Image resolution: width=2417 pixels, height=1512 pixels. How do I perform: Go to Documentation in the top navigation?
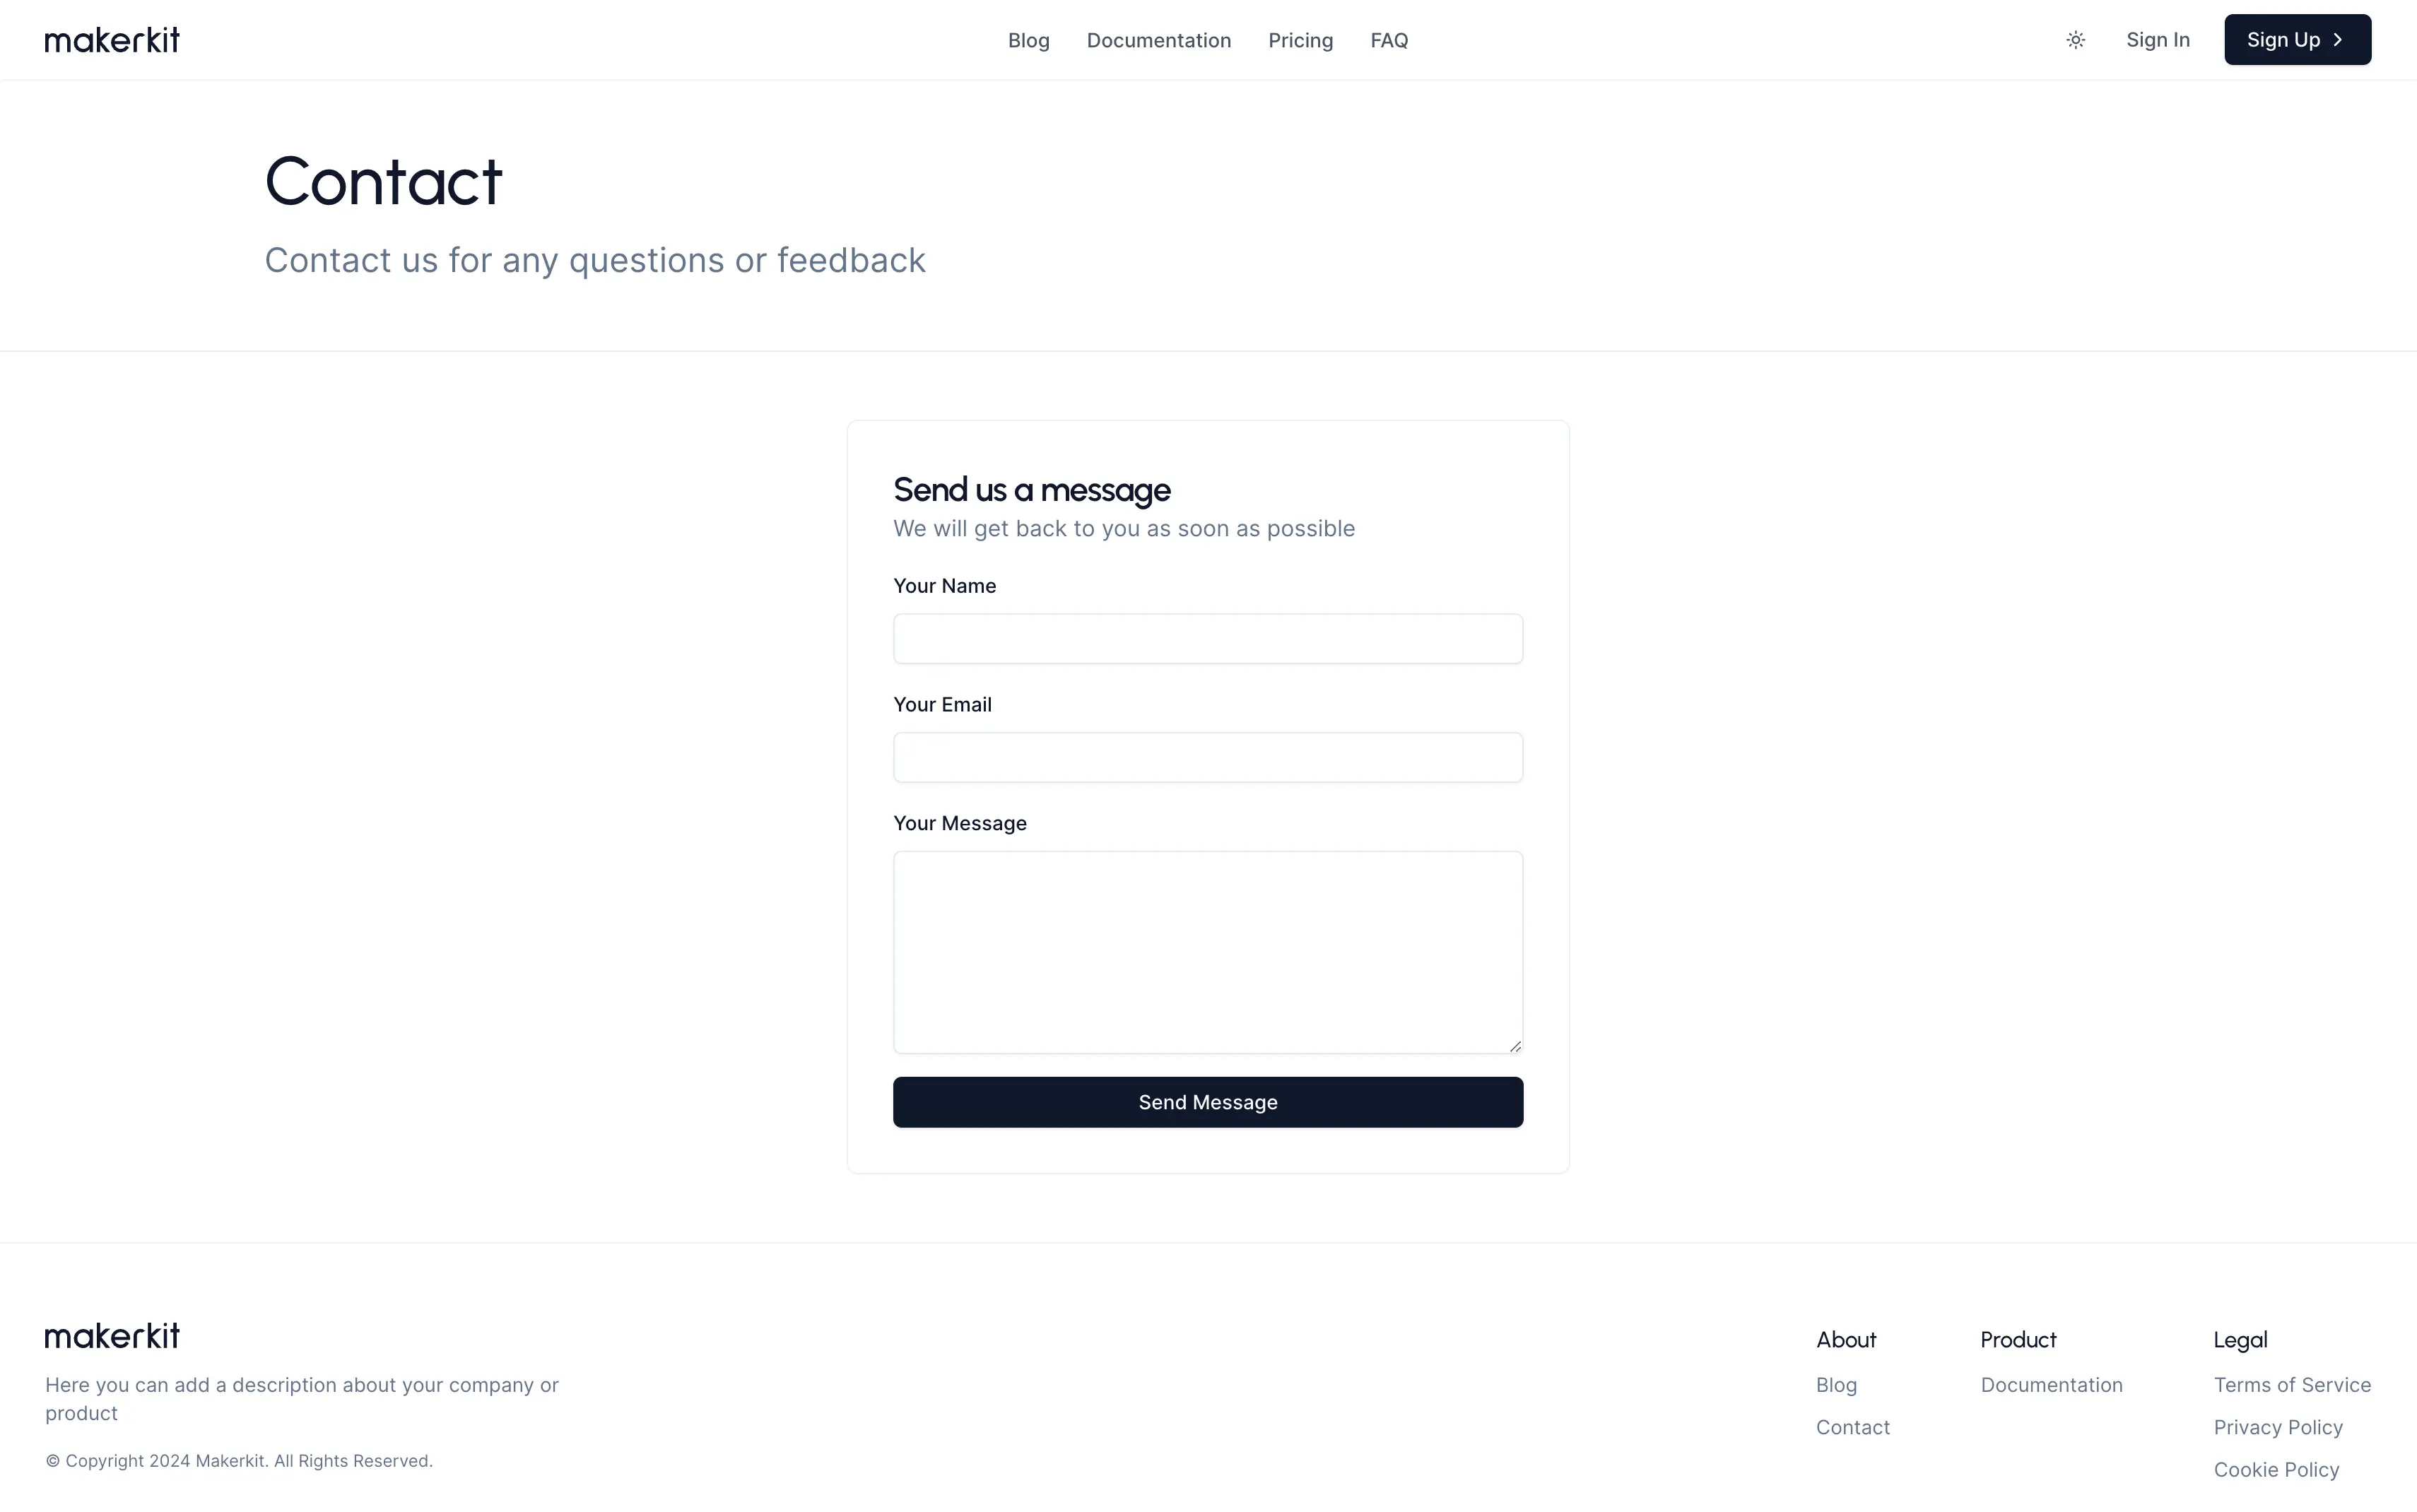pyautogui.click(x=1158, y=41)
